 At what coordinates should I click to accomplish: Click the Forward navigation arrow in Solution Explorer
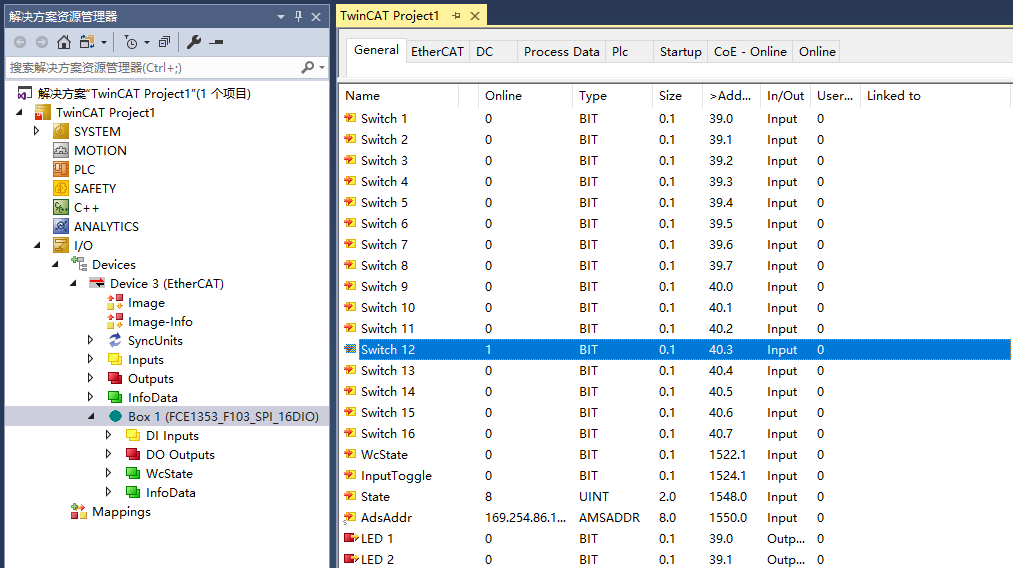(41, 42)
